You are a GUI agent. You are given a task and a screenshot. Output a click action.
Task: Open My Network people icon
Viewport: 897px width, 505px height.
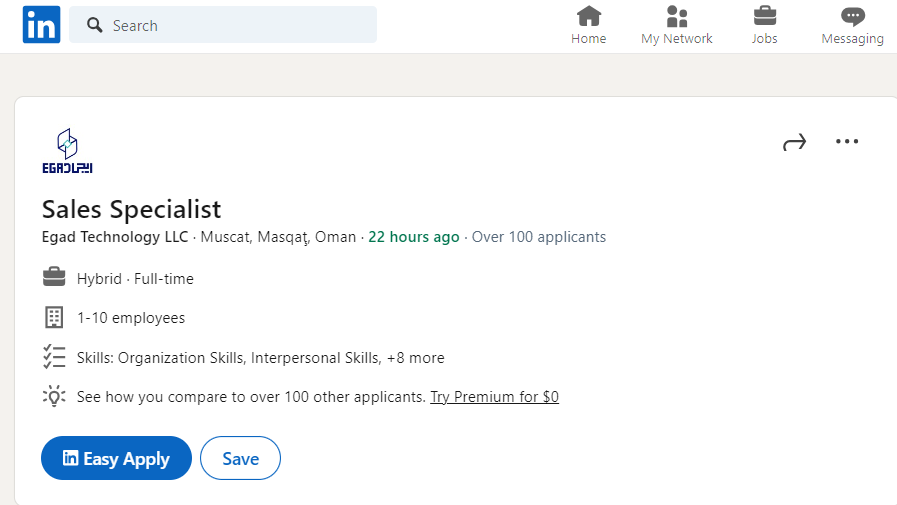coord(677,17)
